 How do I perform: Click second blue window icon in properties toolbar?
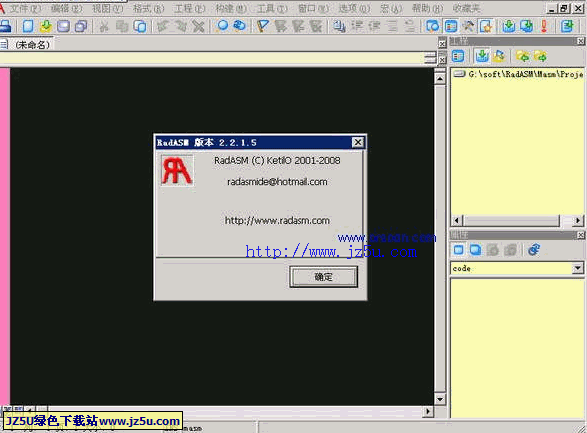475,250
